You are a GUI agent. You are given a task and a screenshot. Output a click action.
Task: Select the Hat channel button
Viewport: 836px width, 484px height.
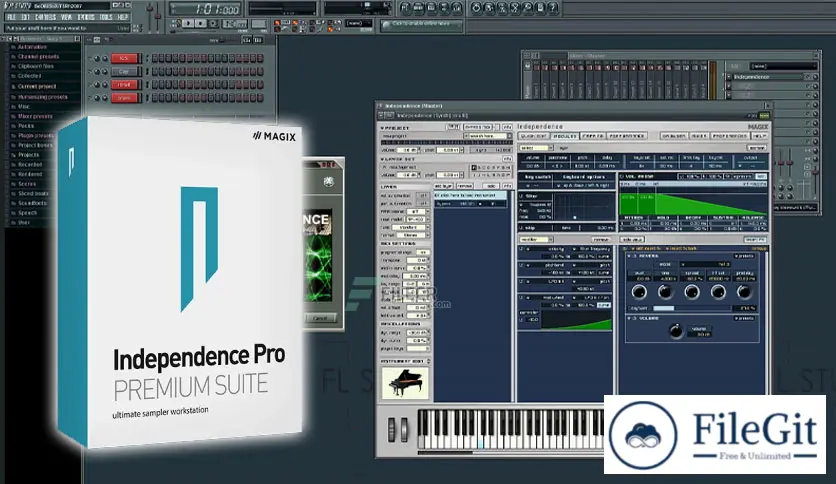(x=125, y=85)
